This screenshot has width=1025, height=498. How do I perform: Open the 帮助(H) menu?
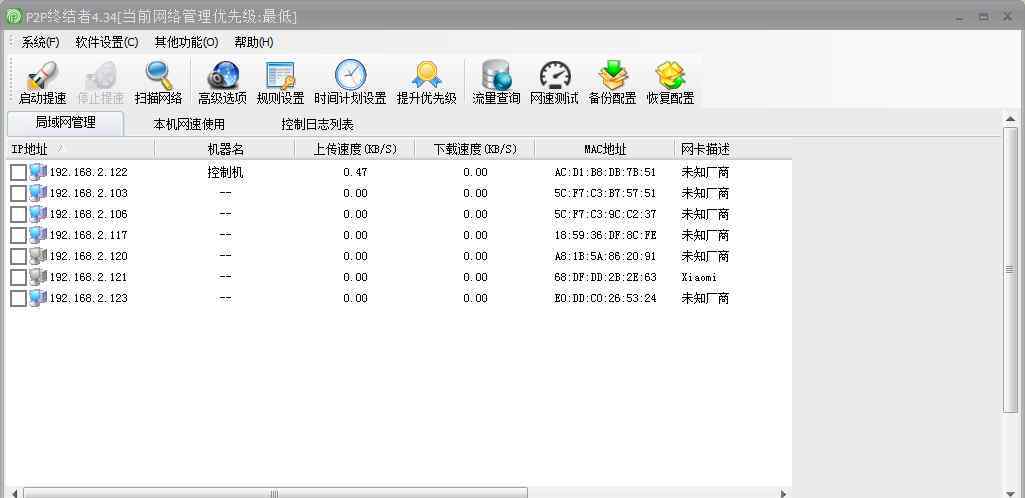pyautogui.click(x=254, y=42)
